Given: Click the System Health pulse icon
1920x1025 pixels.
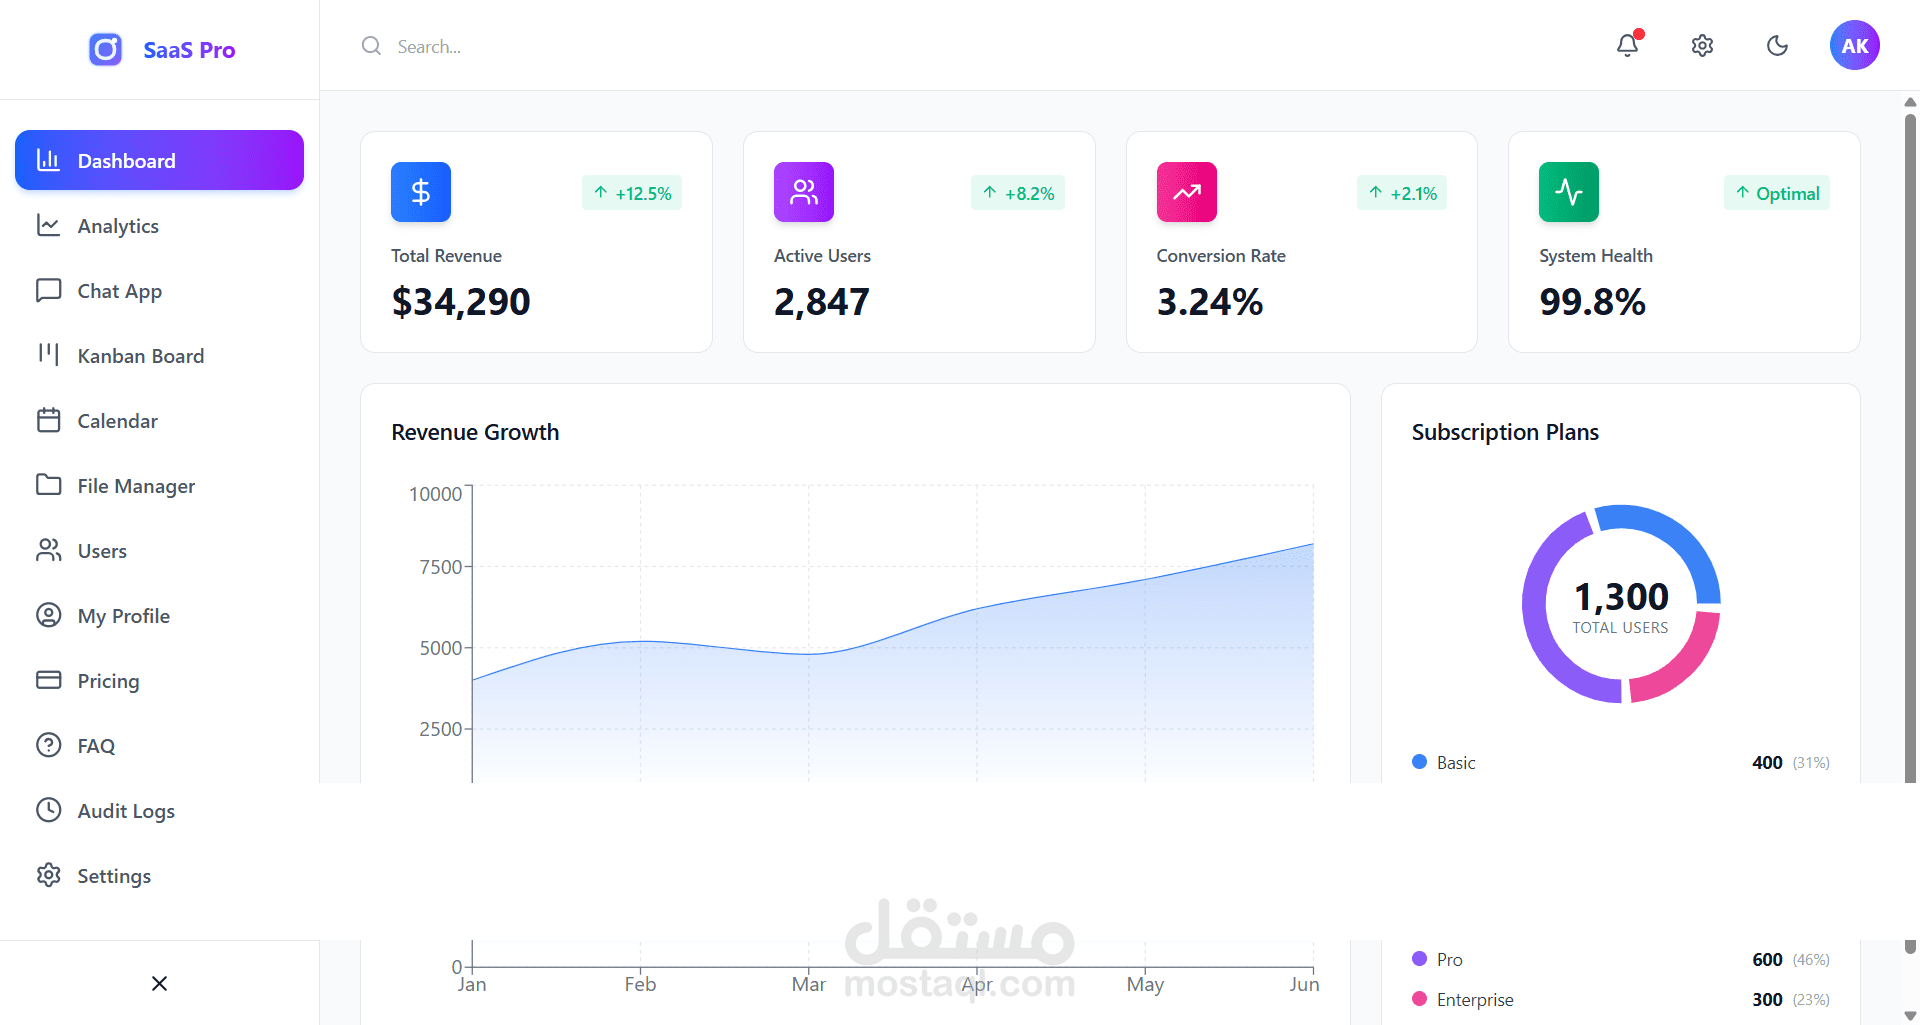Looking at the screenshot, I should pos(1568,192).
